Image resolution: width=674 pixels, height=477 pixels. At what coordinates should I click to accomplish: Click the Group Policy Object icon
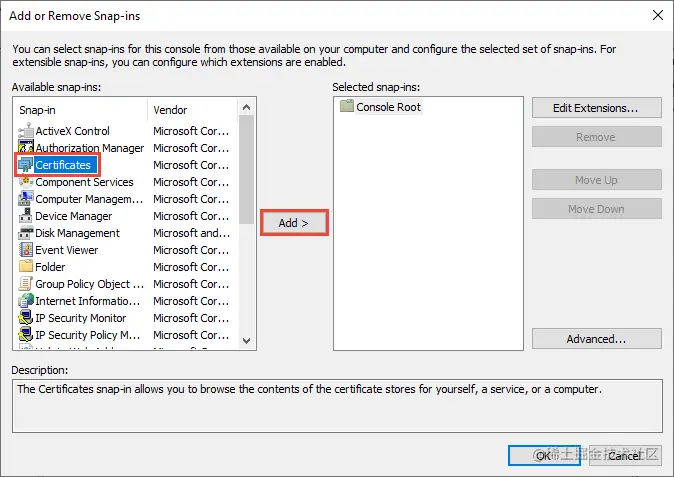coord(26,284)
